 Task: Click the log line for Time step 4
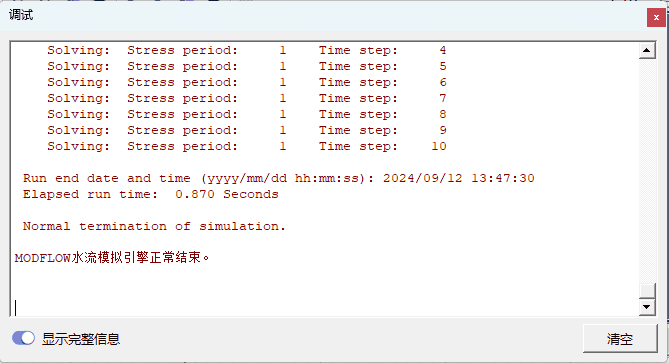pyautogui.click(x=247, y=50)
